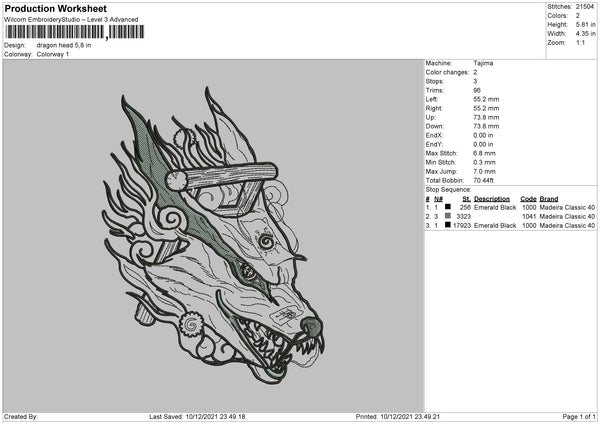The height and width of the screenshot is (424, 600).
Task: Click the 'EndY:' label
Action: [434, 144]
